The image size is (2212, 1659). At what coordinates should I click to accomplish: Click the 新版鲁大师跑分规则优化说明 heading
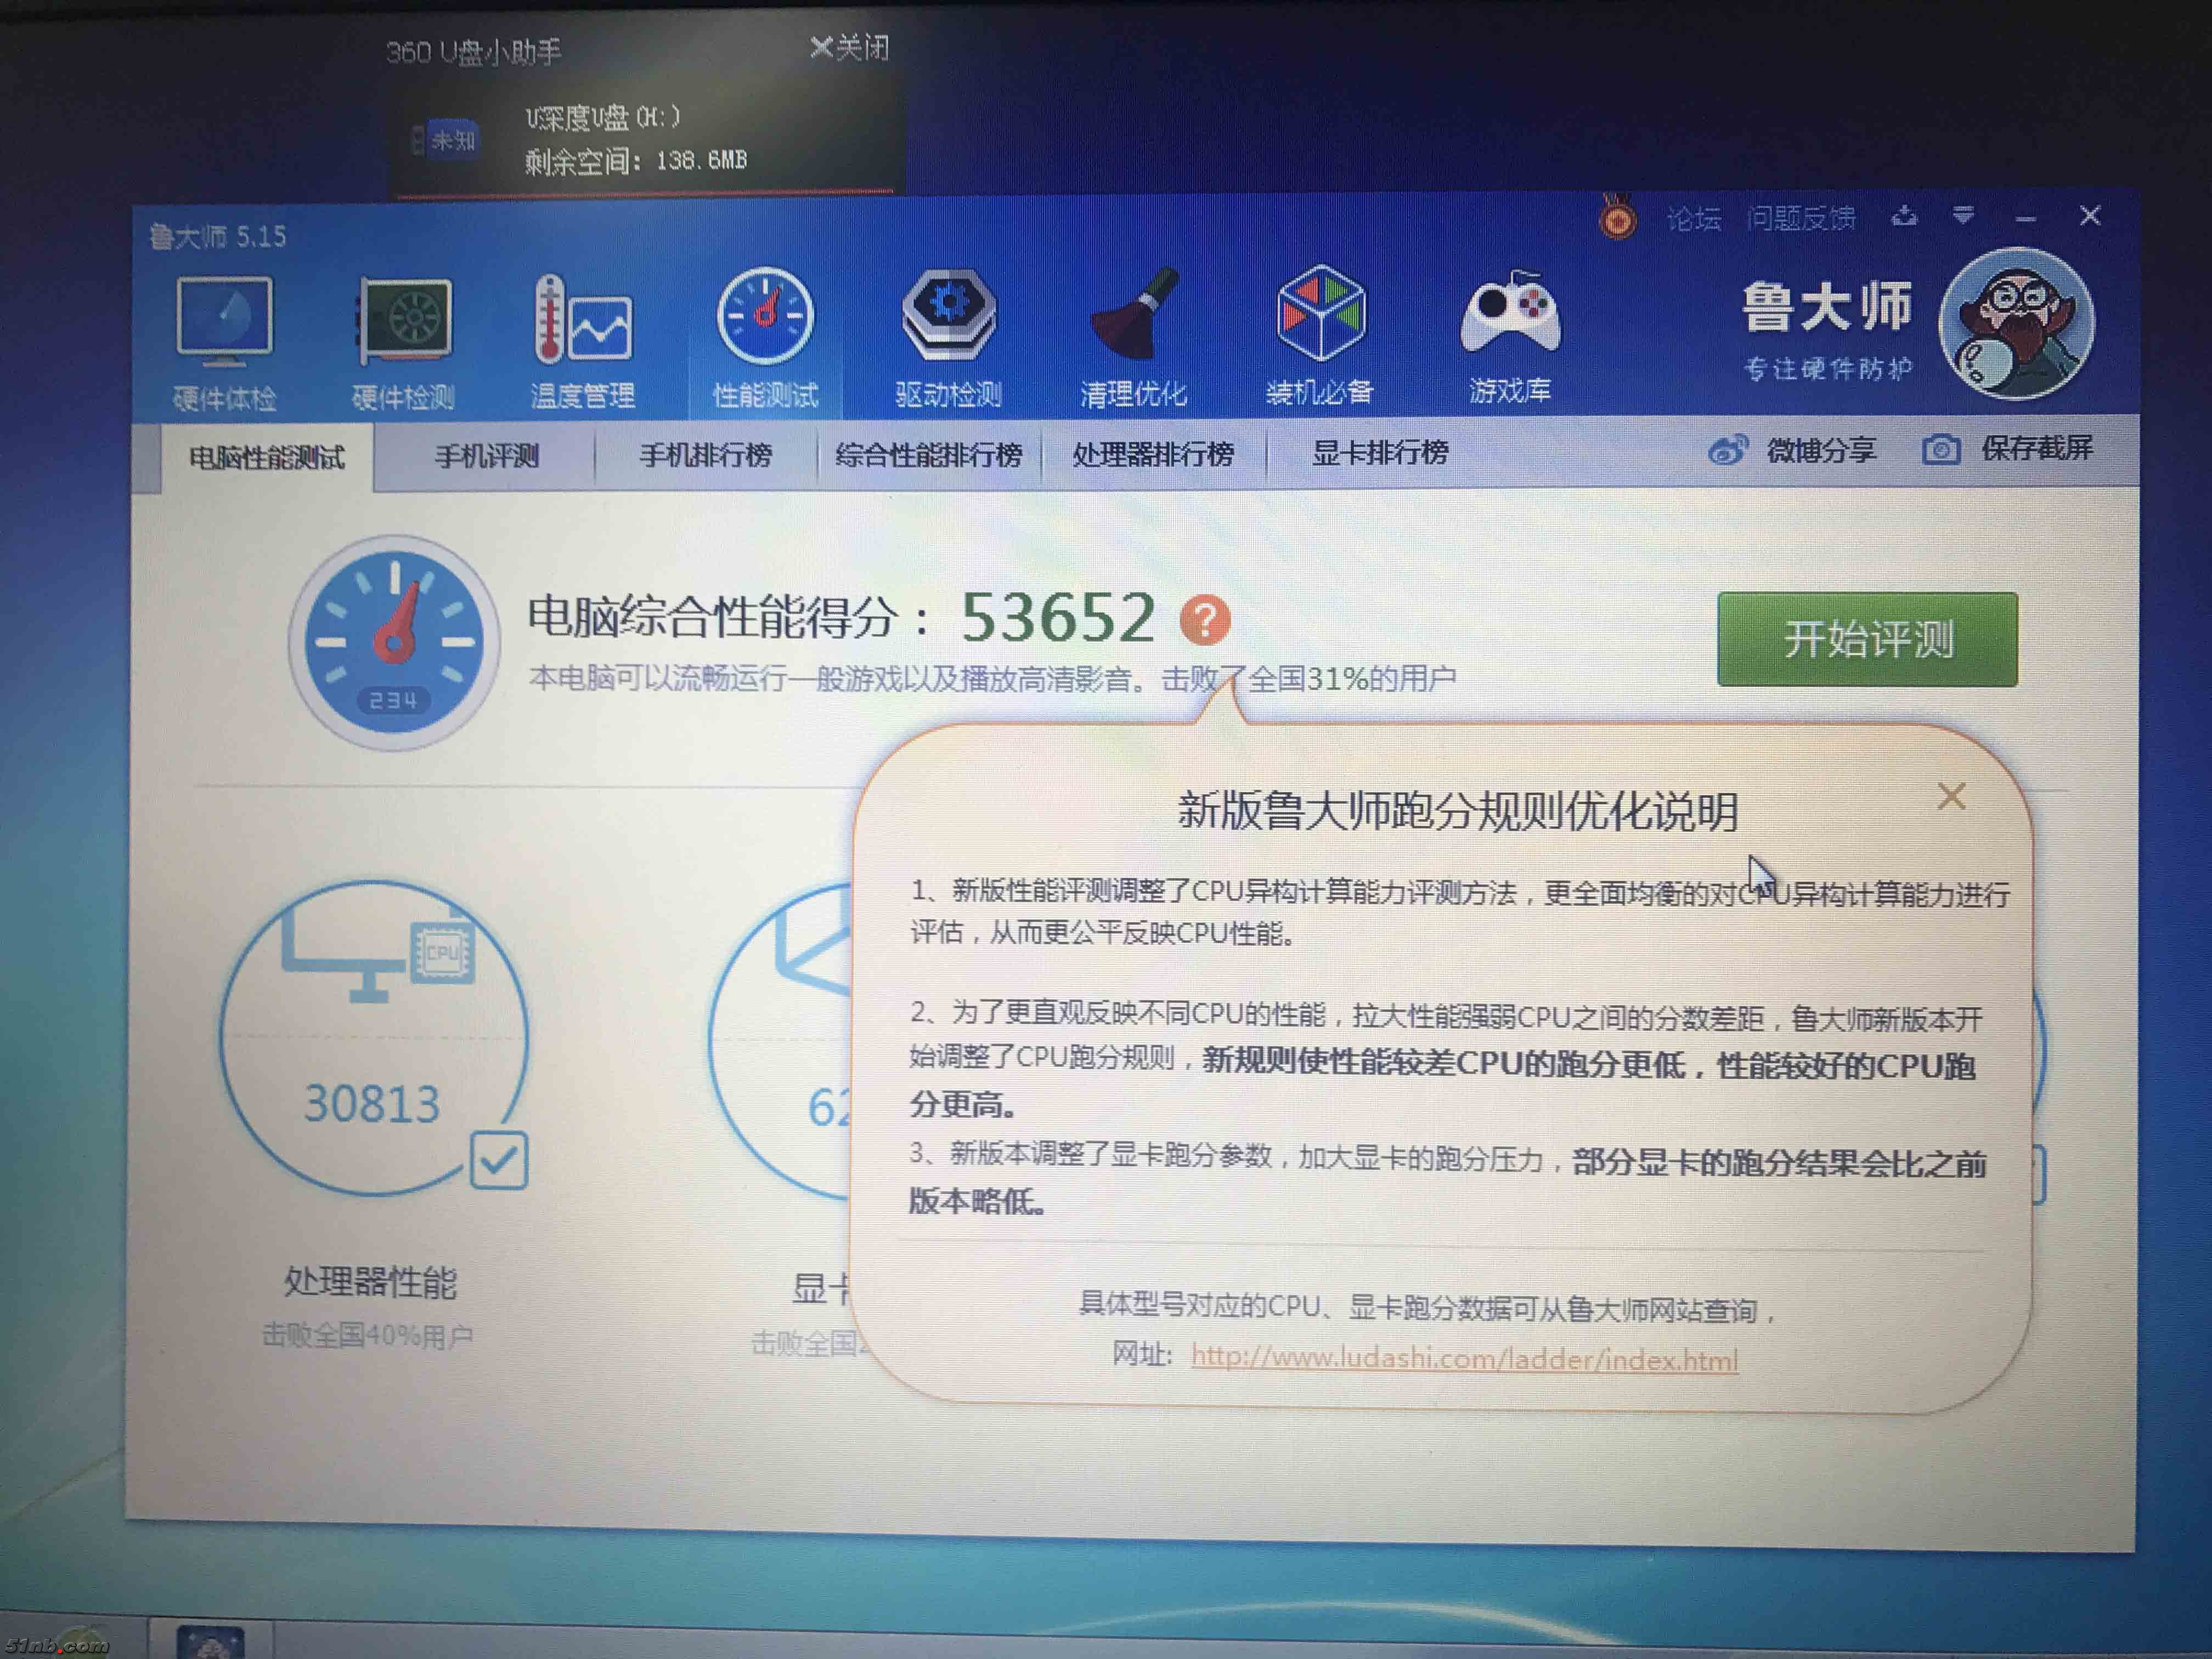pyautogui.click(x=1458, y=811)
